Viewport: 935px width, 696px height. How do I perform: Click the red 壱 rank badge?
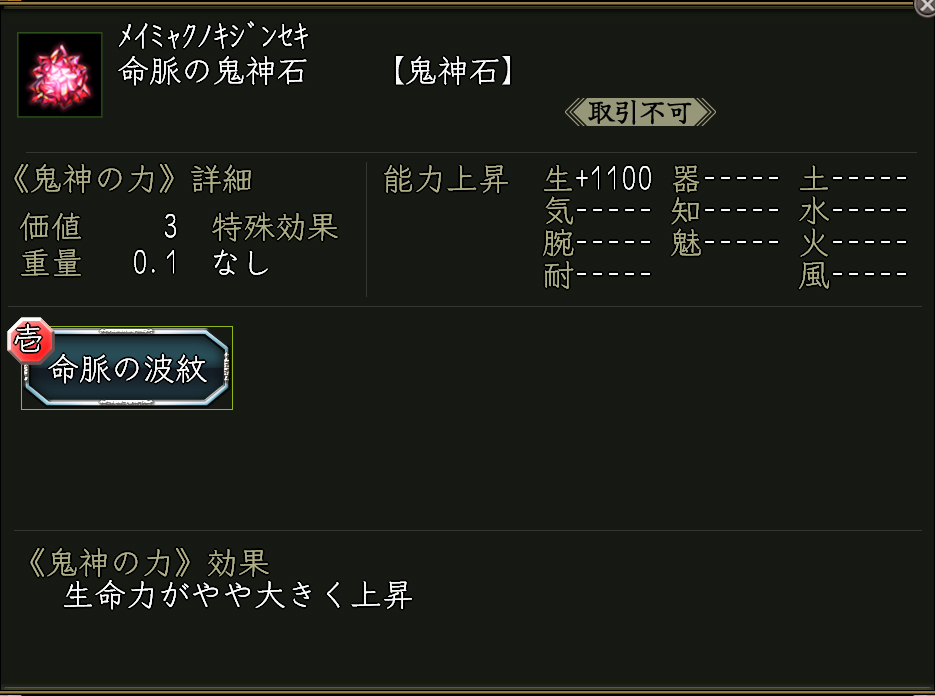tap(27, 341)
